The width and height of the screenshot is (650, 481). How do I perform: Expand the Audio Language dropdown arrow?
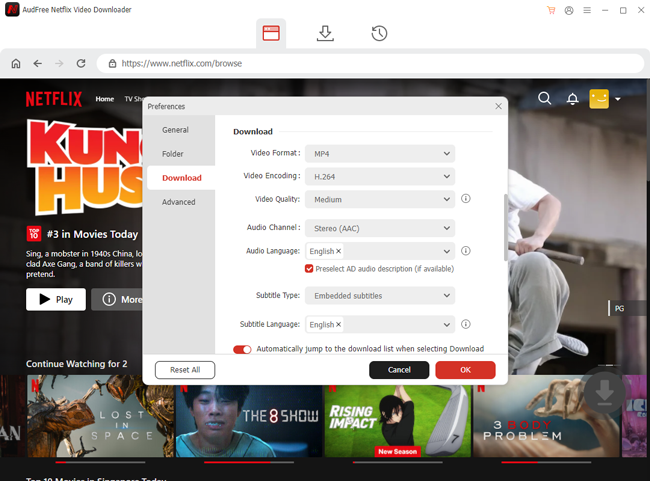446,251
